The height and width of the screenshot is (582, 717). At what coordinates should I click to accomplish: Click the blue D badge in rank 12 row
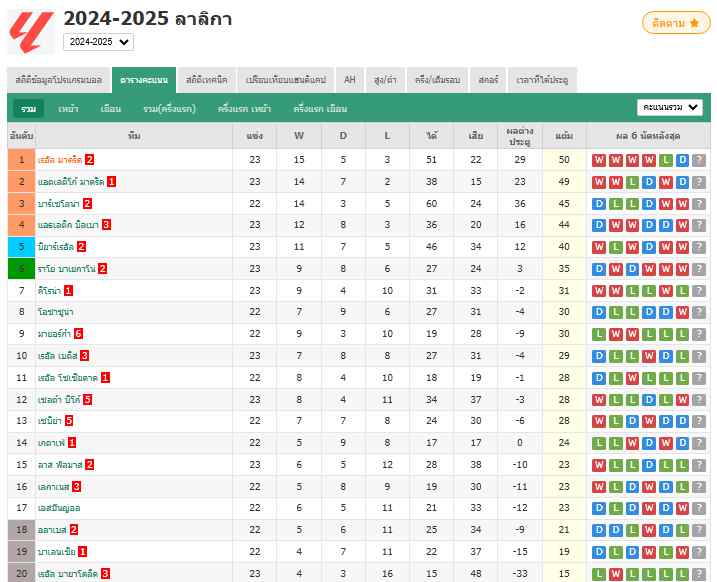point(649,400)
